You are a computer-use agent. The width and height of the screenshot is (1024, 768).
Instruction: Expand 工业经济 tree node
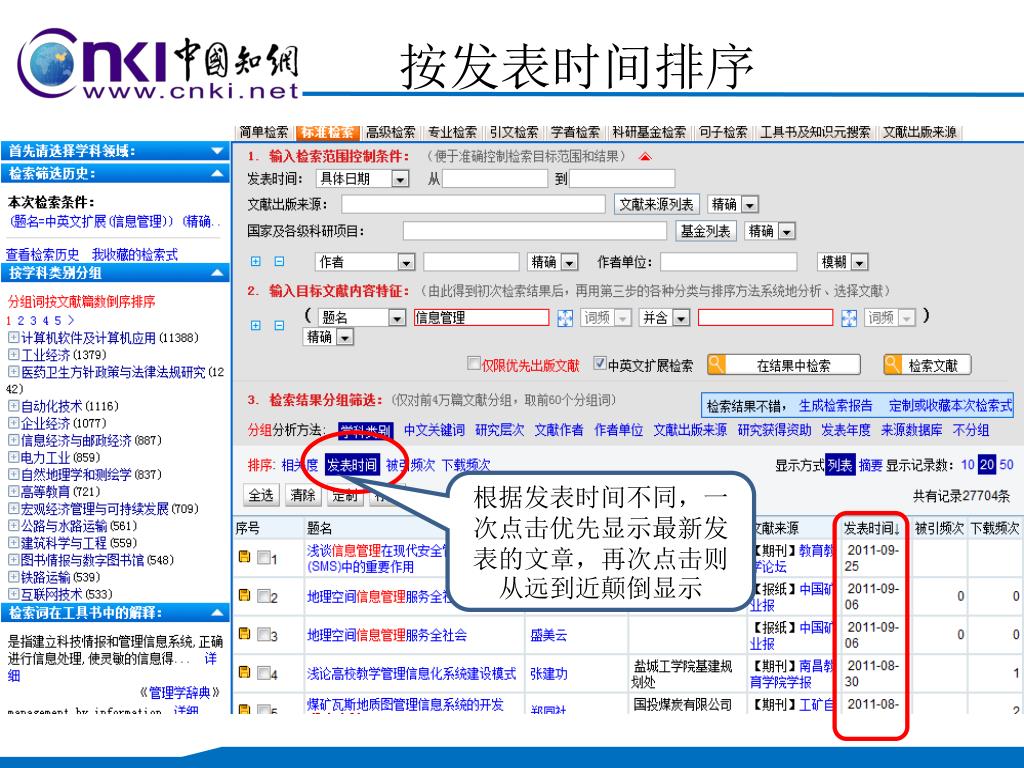tap(13, 355)
